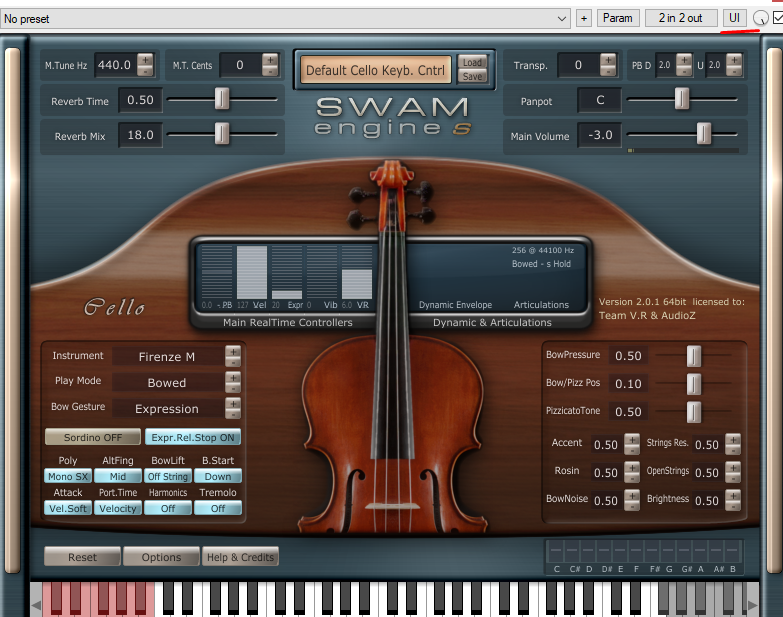Click the PB D stepper
This screenshot has width=783, height=617.
[x=684, y=65]
